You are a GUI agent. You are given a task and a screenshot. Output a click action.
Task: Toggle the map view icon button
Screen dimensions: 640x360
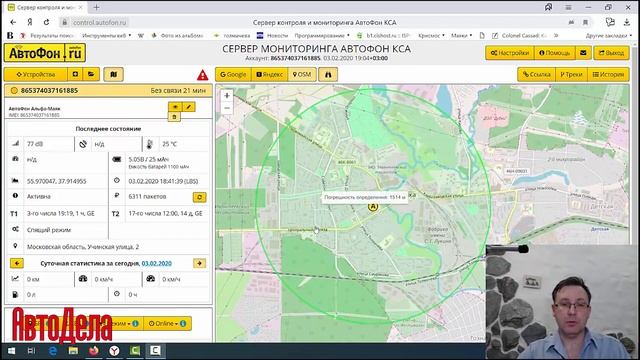click(113, 75)
